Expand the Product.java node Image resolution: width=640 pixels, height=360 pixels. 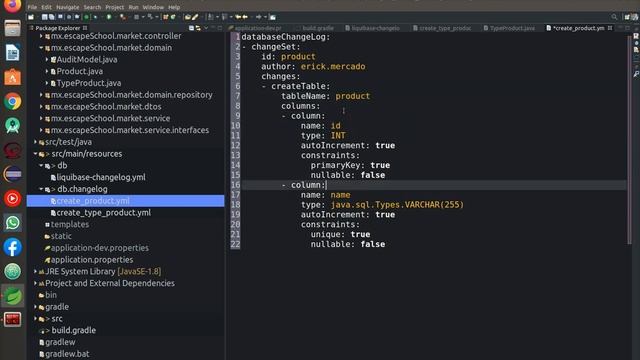point(47,71)
